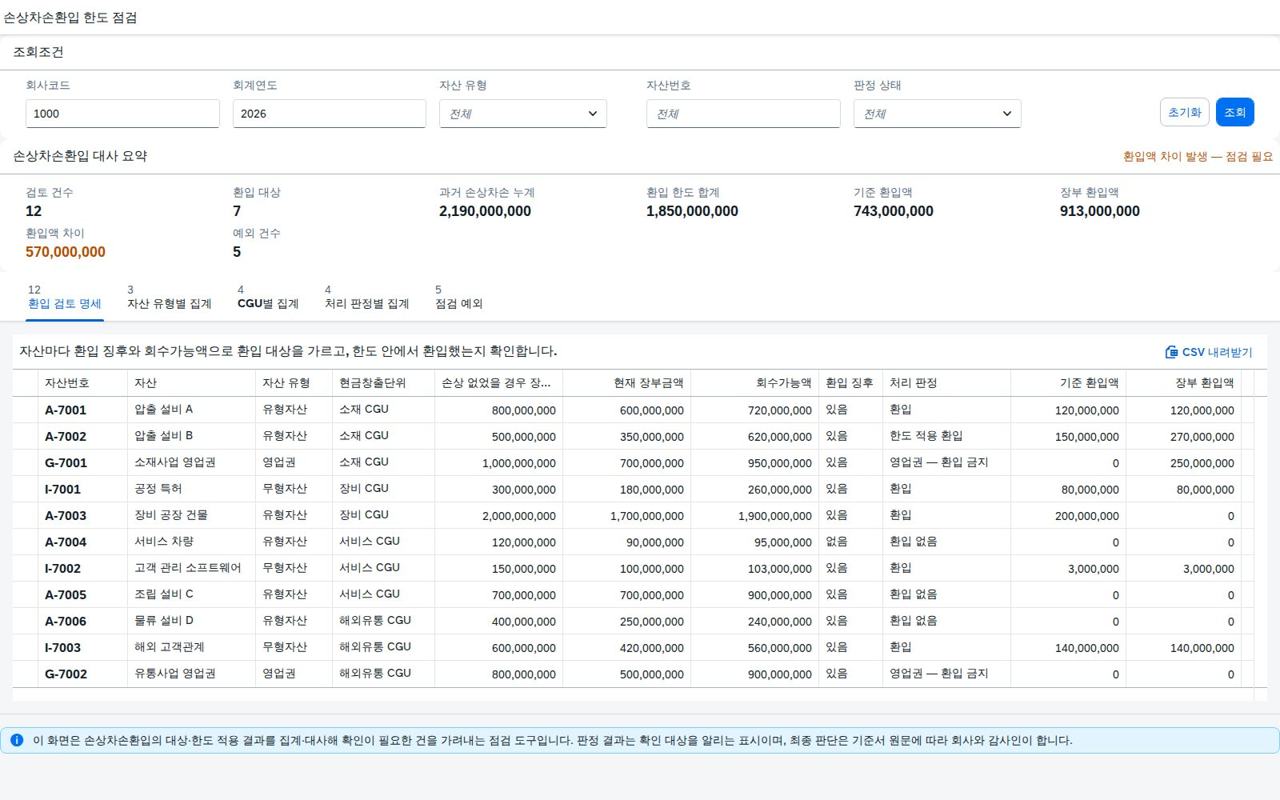Click the 기준 환입액 column header
1280x800 pixels.
[1069, 383]
